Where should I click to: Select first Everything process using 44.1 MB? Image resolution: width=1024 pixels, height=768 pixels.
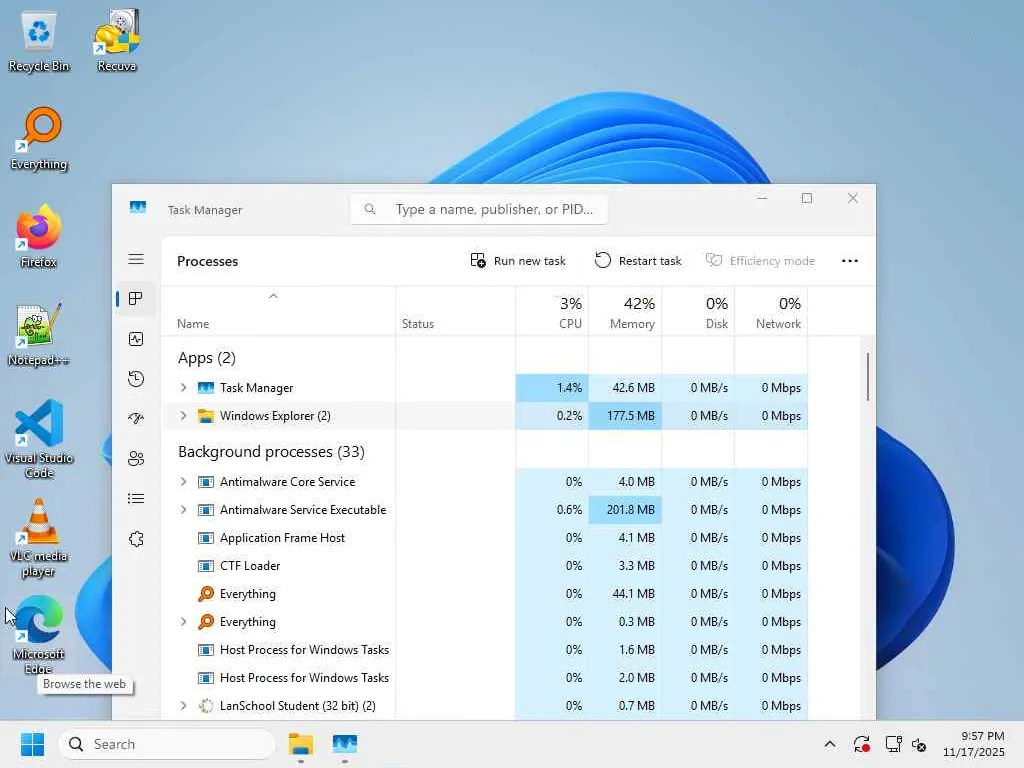coord(485,594)
